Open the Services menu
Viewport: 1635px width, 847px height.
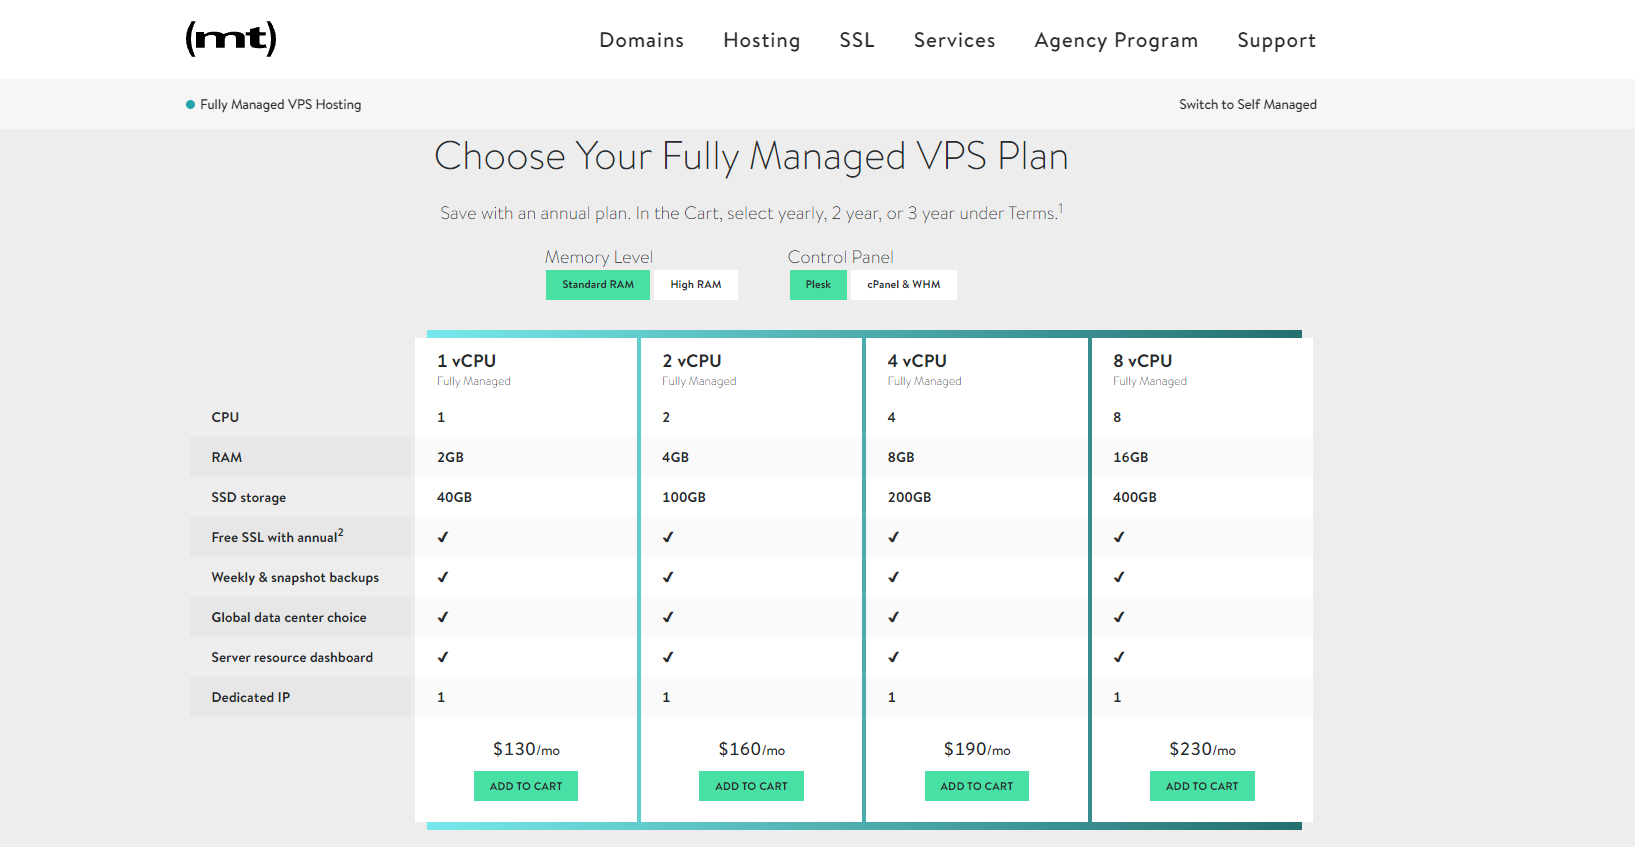click(x=953, y=40)
